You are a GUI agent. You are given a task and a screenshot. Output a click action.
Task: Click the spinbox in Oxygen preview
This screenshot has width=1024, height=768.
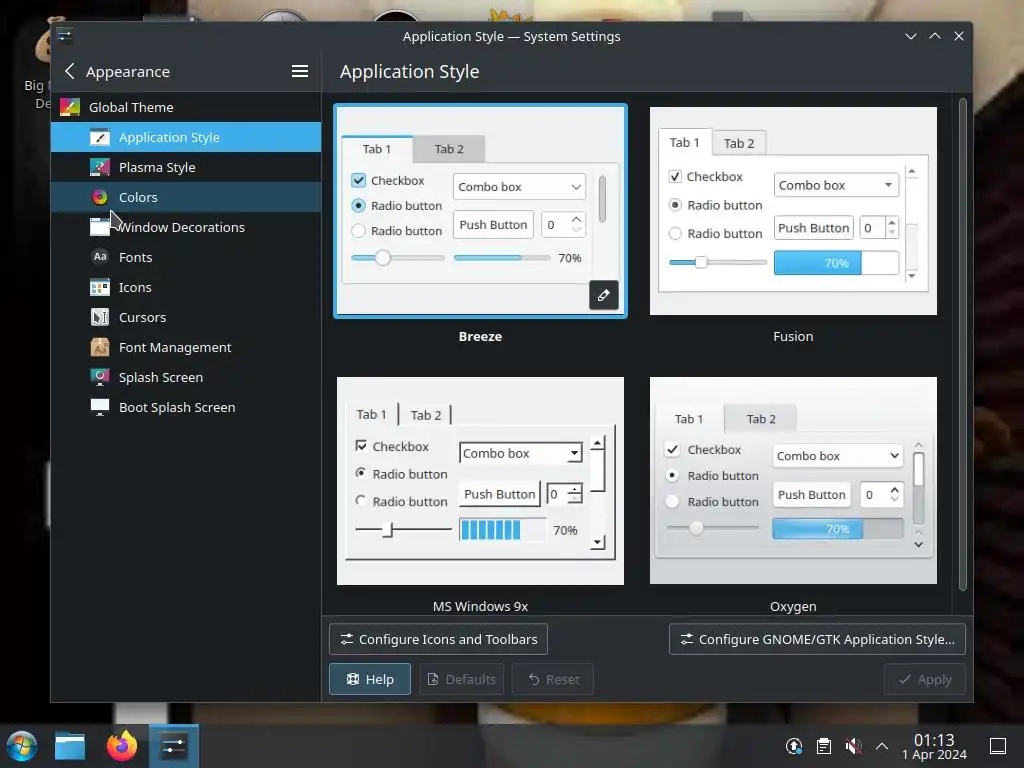881,494
